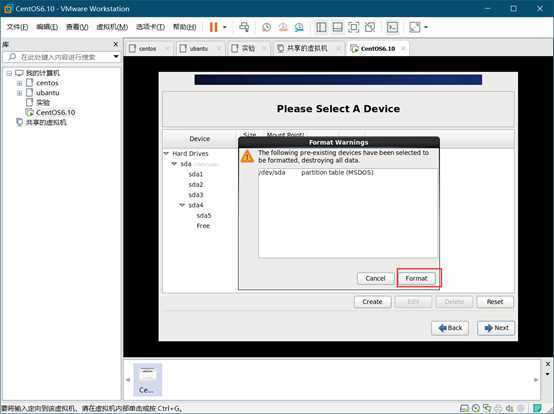Open the console view toolbar icon
Screen dimensions: 554x414
click(392, 27)
